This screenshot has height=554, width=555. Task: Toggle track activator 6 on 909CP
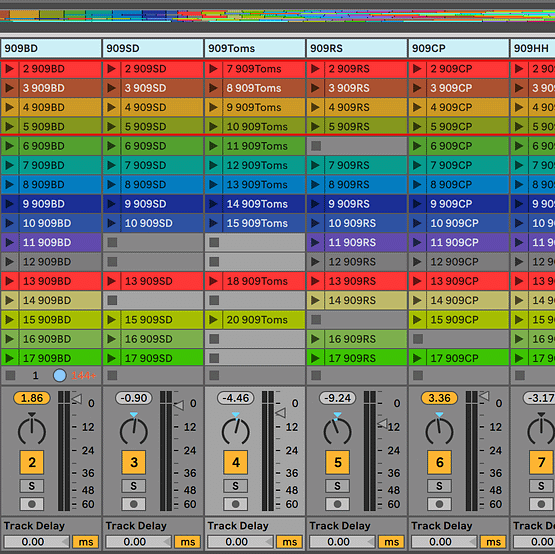coord(440,462)
